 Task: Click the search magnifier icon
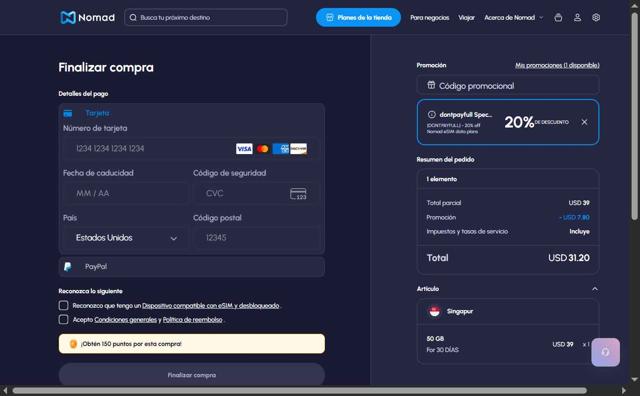(x=133, y=18)
